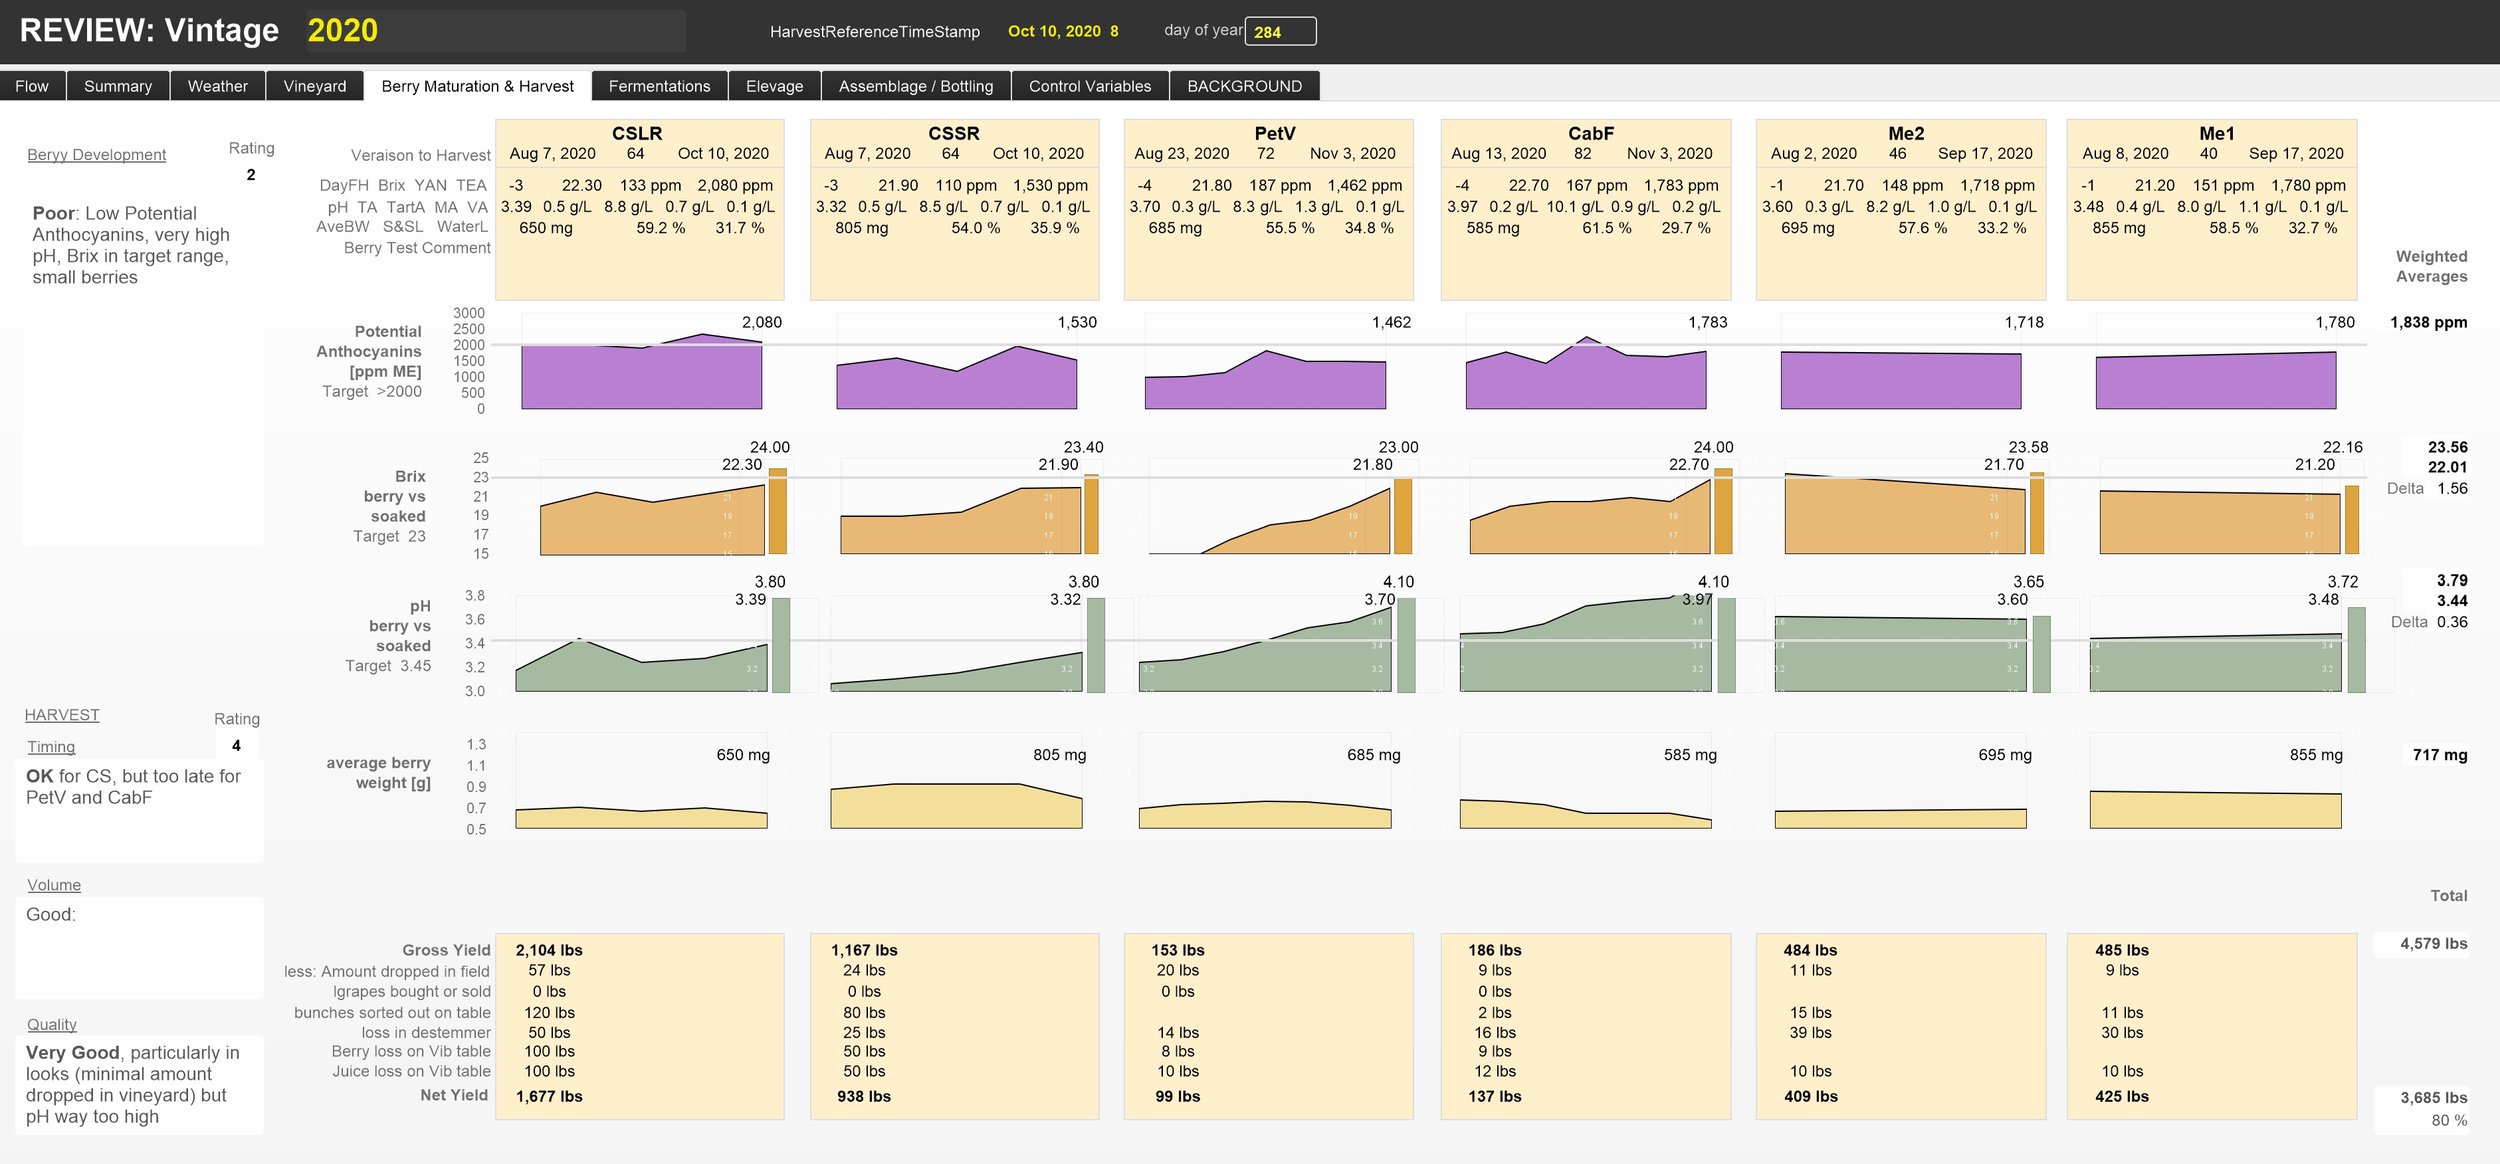
Task: Click the Oct 10, 2020 timestamp value
Action: pyautogui.click(x=1063, y=31)
